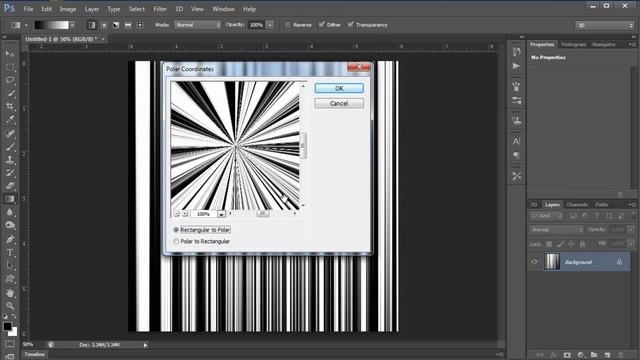This screenshot has height=360, width=640.
Task: Switch to the Paths tab
Action: 602,204
